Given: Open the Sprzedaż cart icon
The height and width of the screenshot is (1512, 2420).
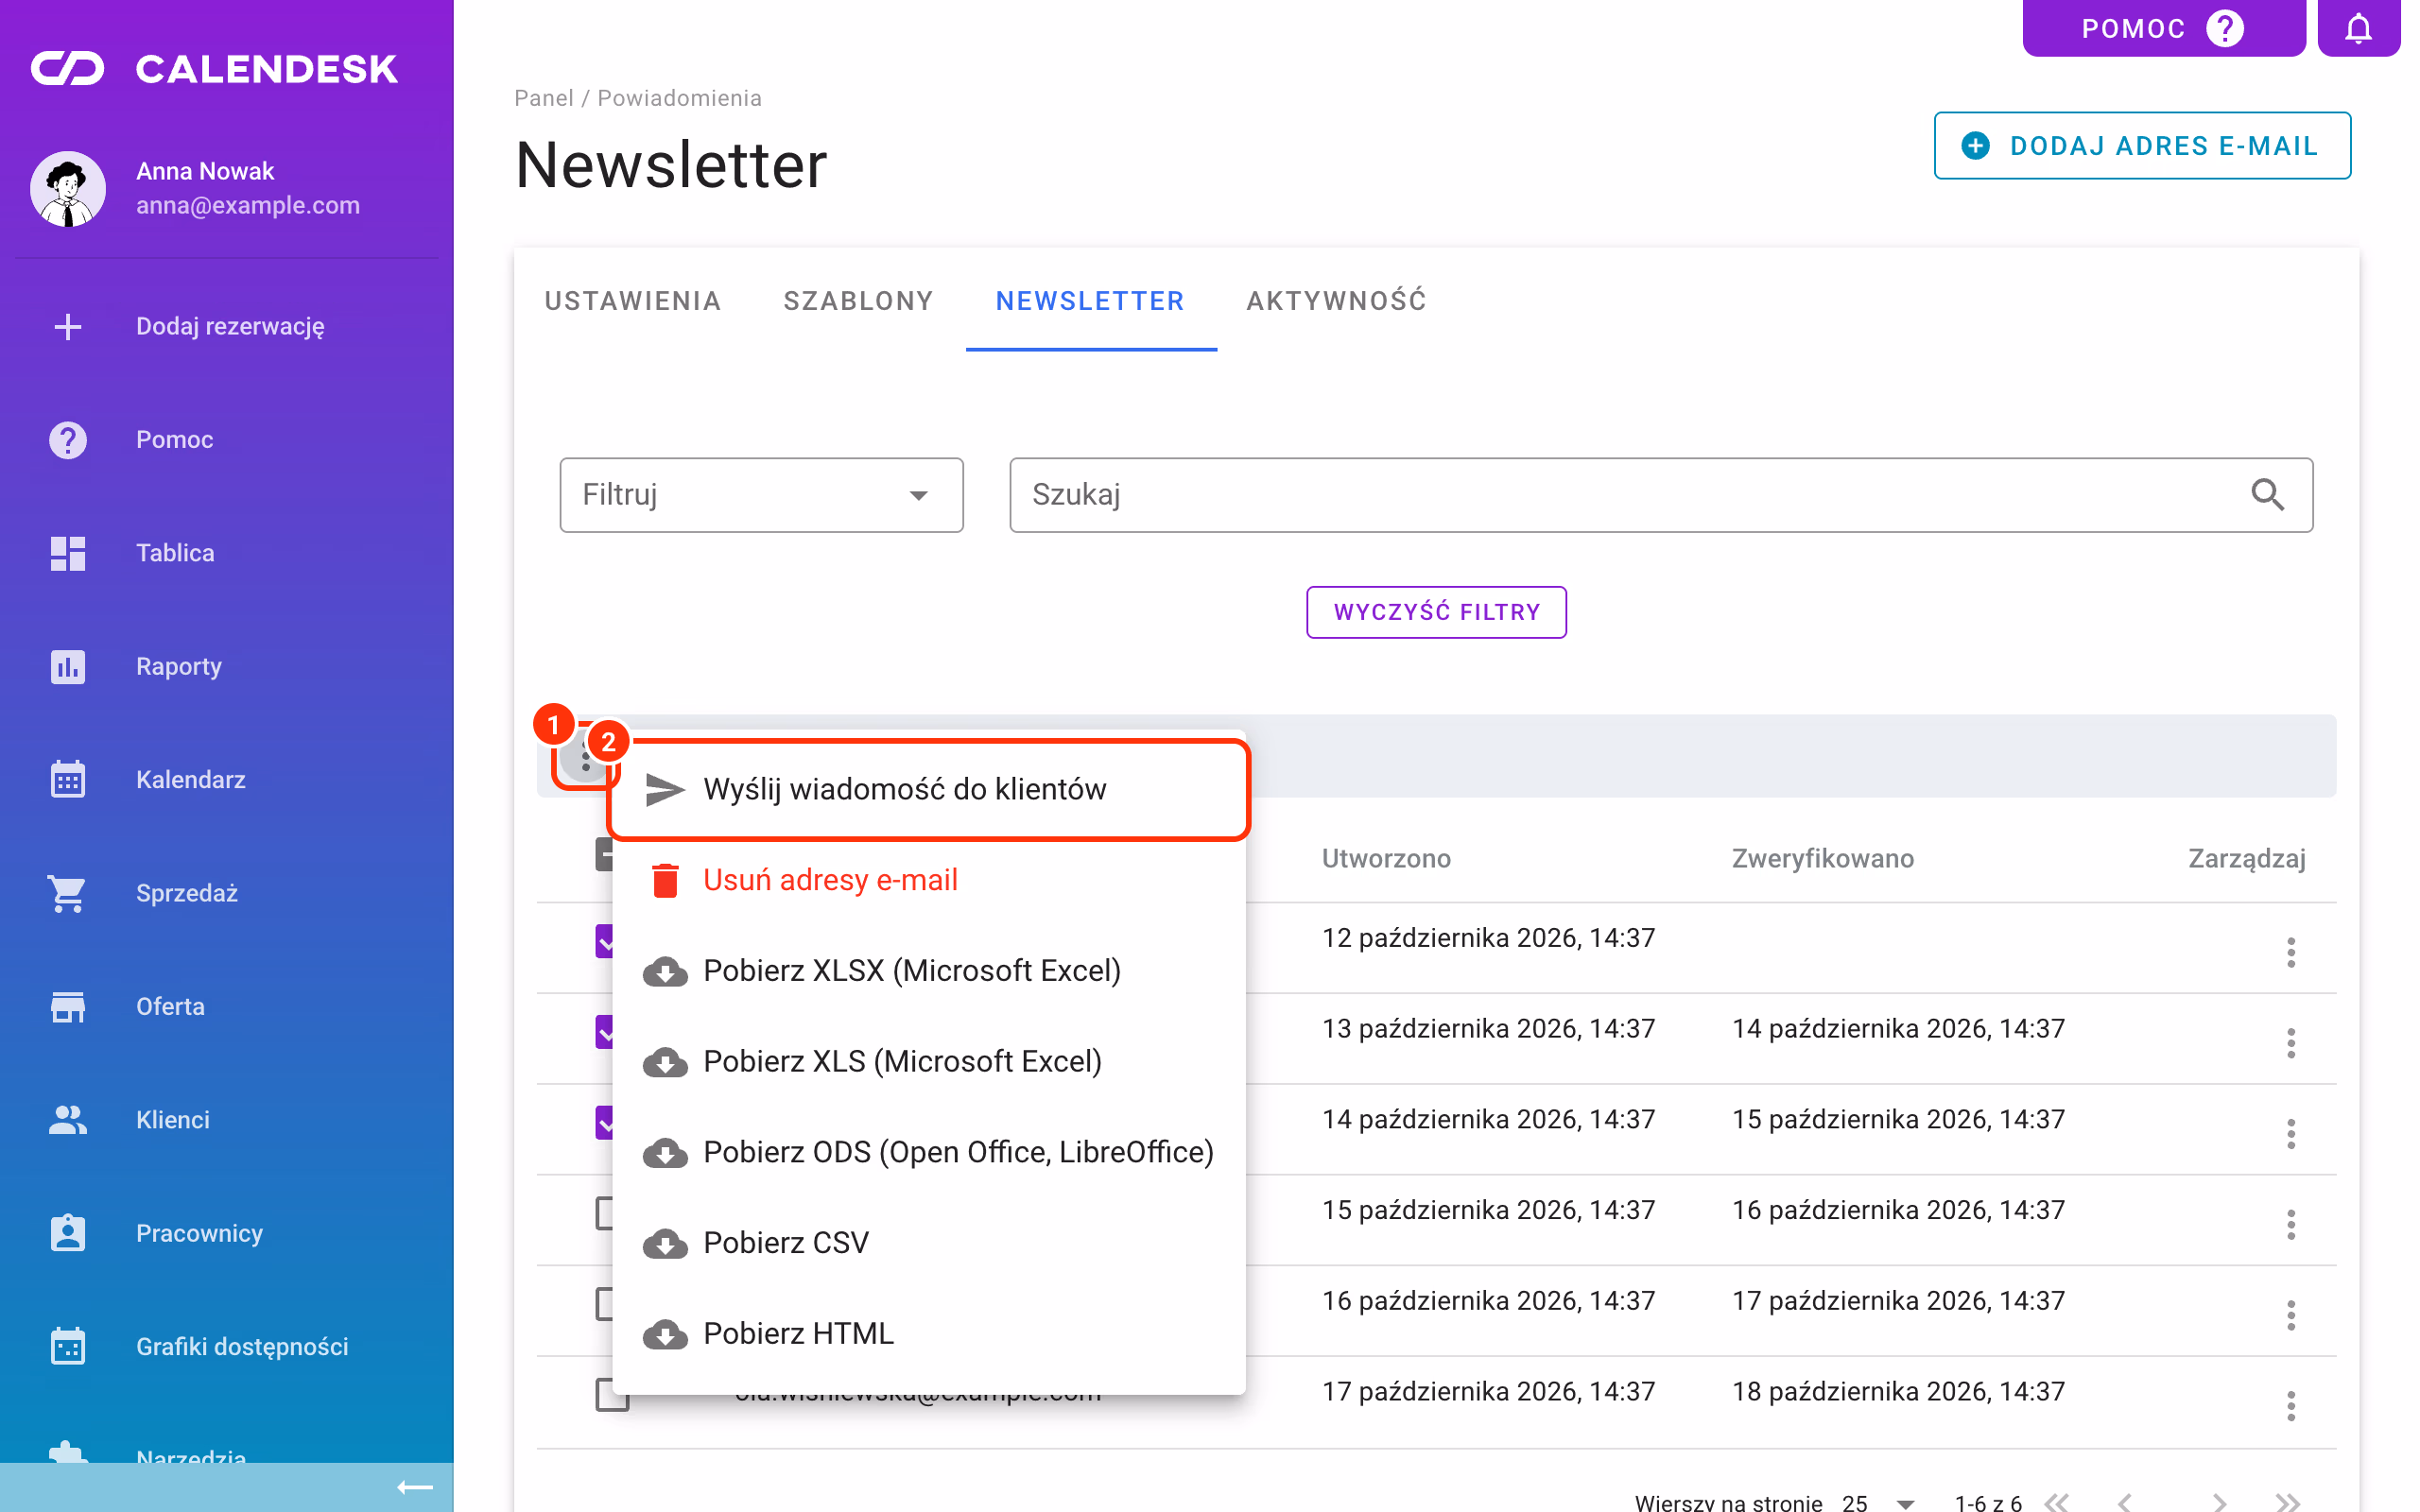Looking at the screenshot, I should tap(68, 893).
